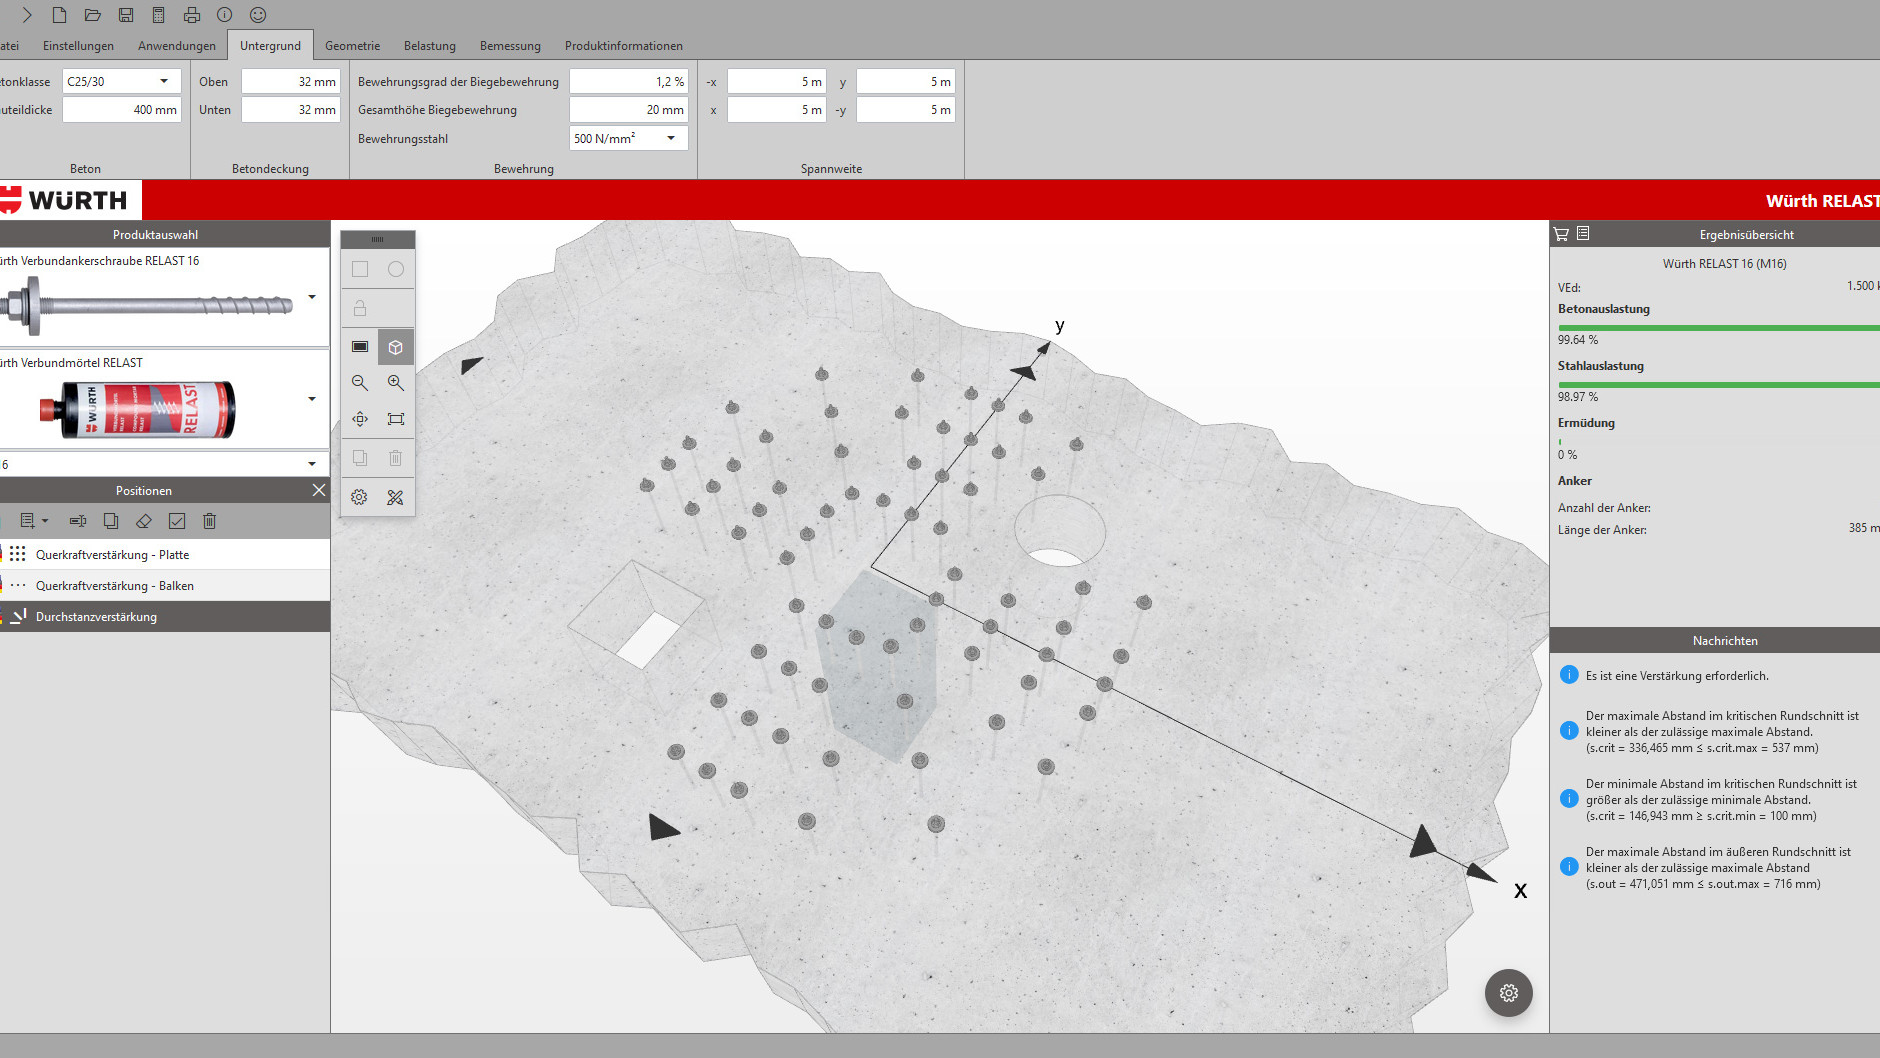Click the copy icon in floating toolbar
Viewport: 1880px width, 1058px height.
[360, 458]
